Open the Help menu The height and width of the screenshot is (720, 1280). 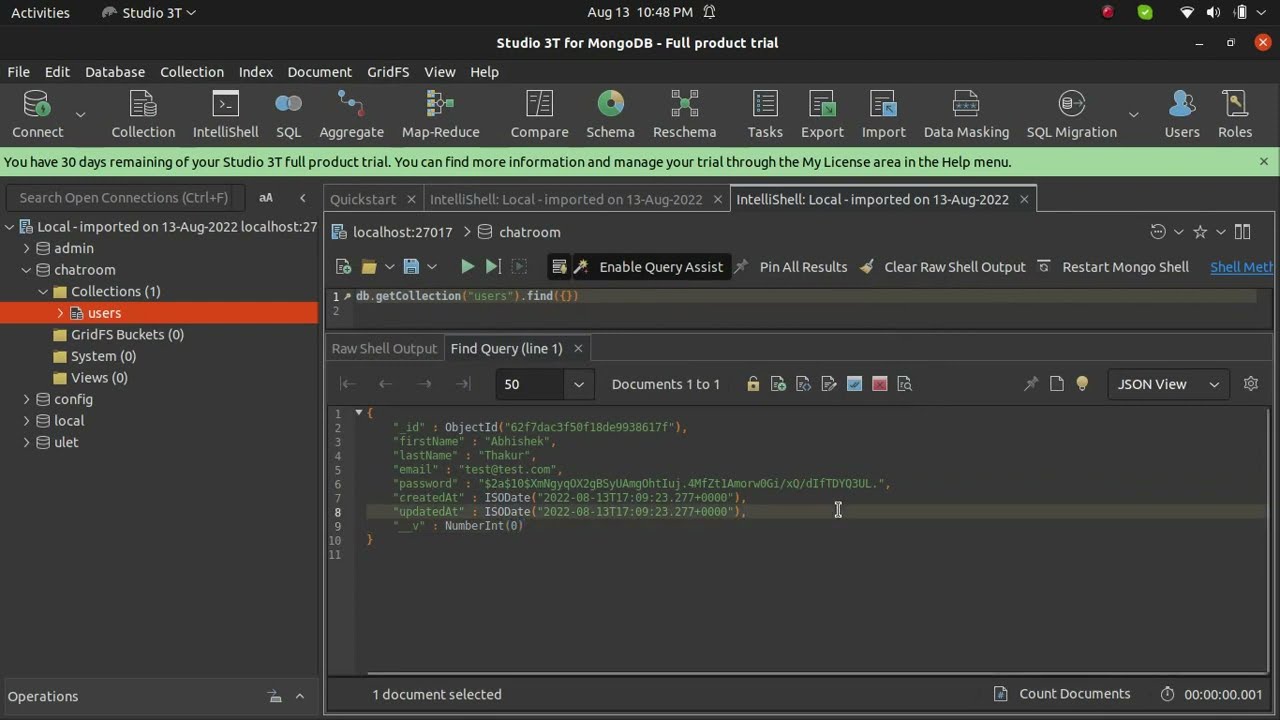point(484,72)
